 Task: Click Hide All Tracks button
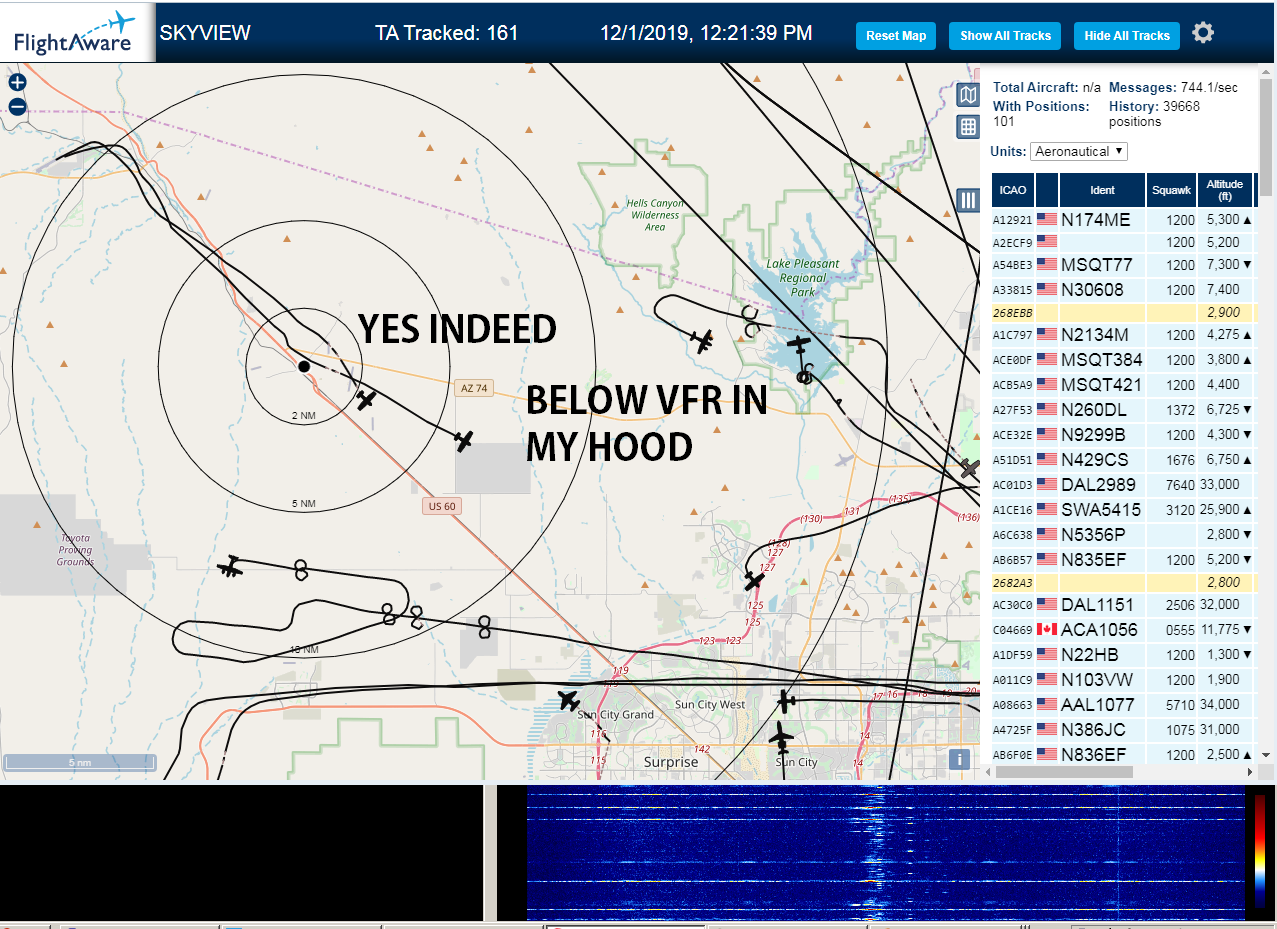pyautogui.click(x=1127, y=36)
